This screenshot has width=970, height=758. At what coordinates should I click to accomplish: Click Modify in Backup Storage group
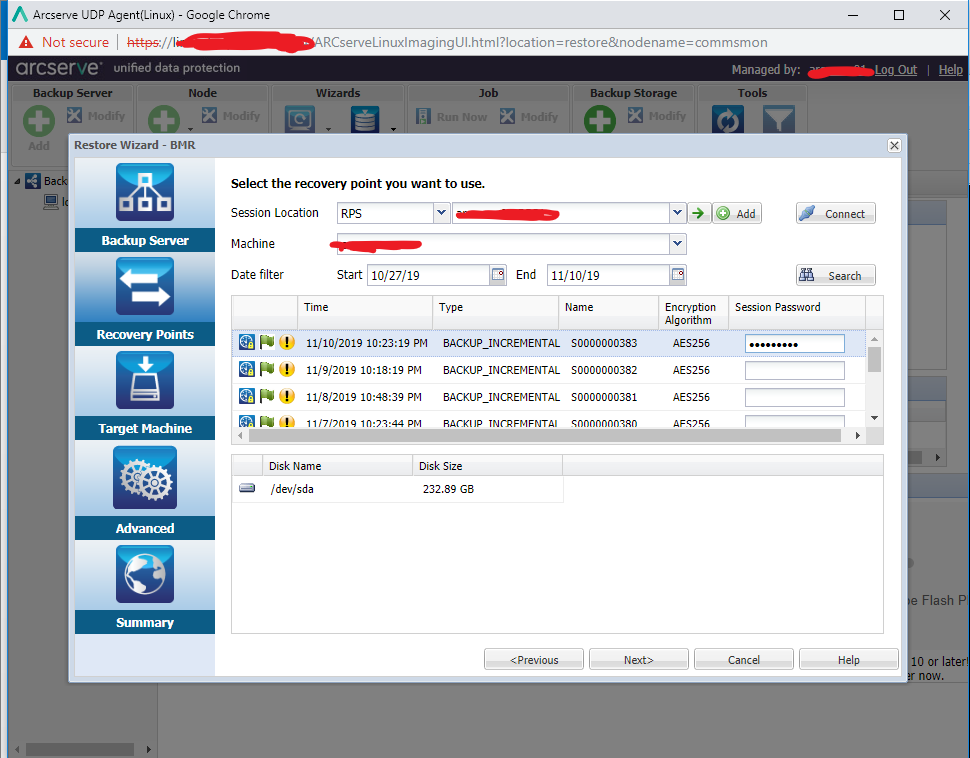(657, 116)
